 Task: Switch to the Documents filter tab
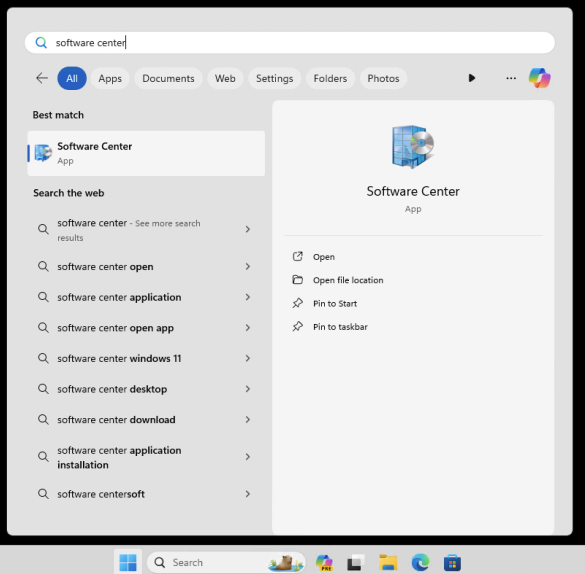coord(168,78)
